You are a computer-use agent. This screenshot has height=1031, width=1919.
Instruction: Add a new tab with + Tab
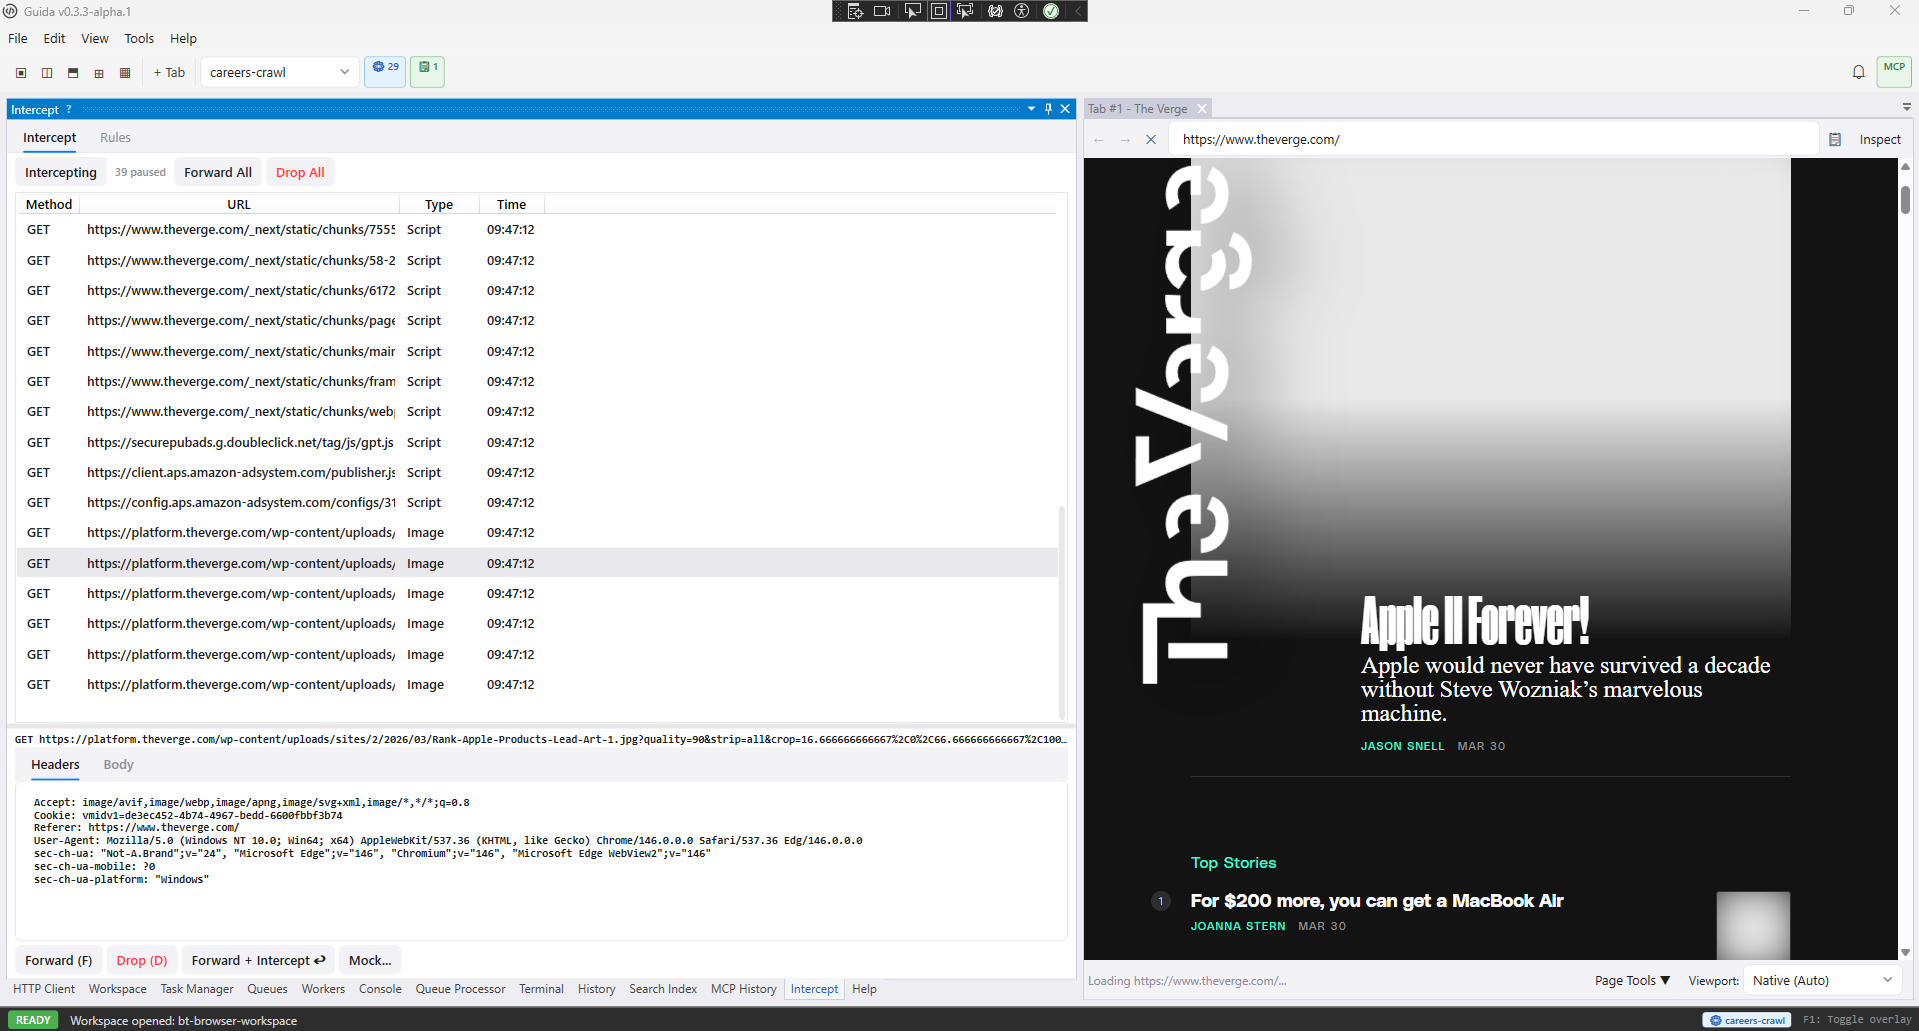pos(169,72)
